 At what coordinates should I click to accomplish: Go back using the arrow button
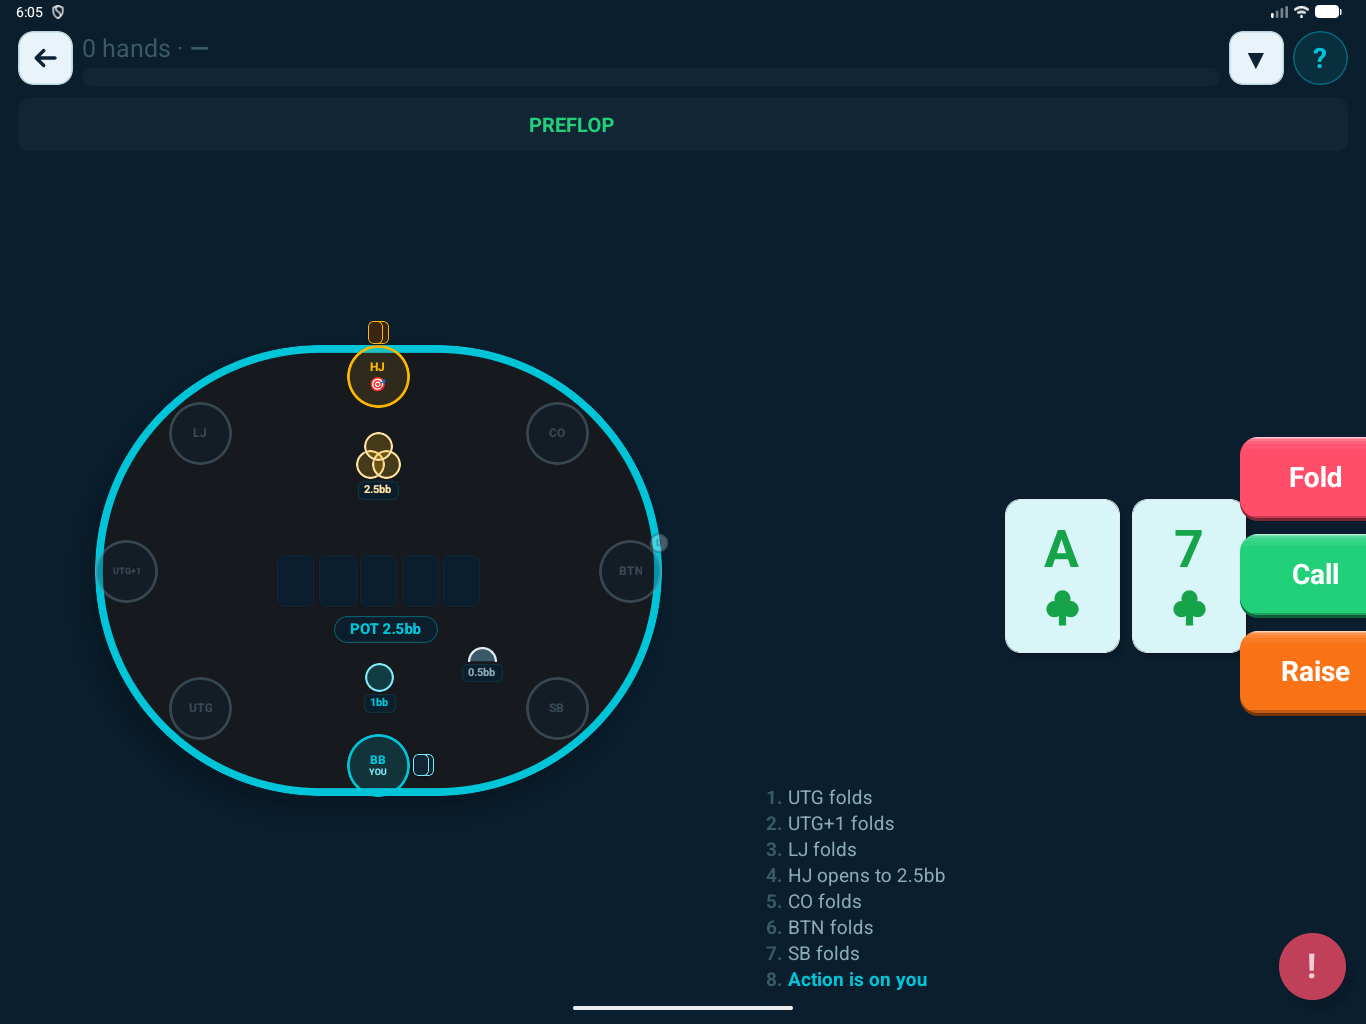coord(45,58)
